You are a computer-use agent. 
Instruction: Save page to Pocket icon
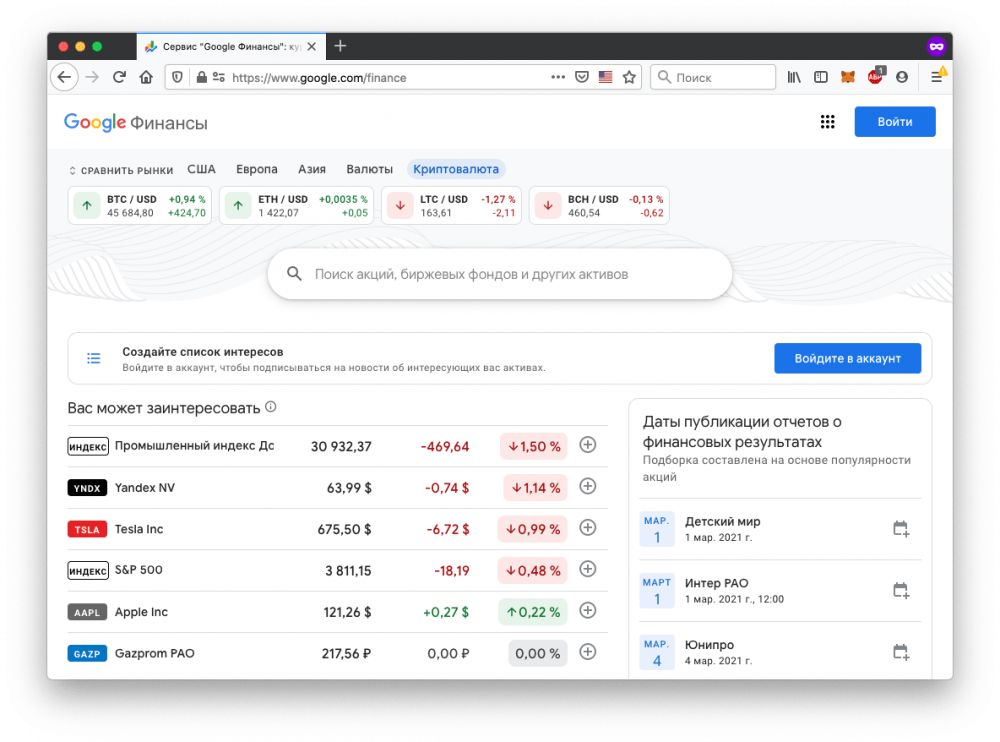point(582,77)
